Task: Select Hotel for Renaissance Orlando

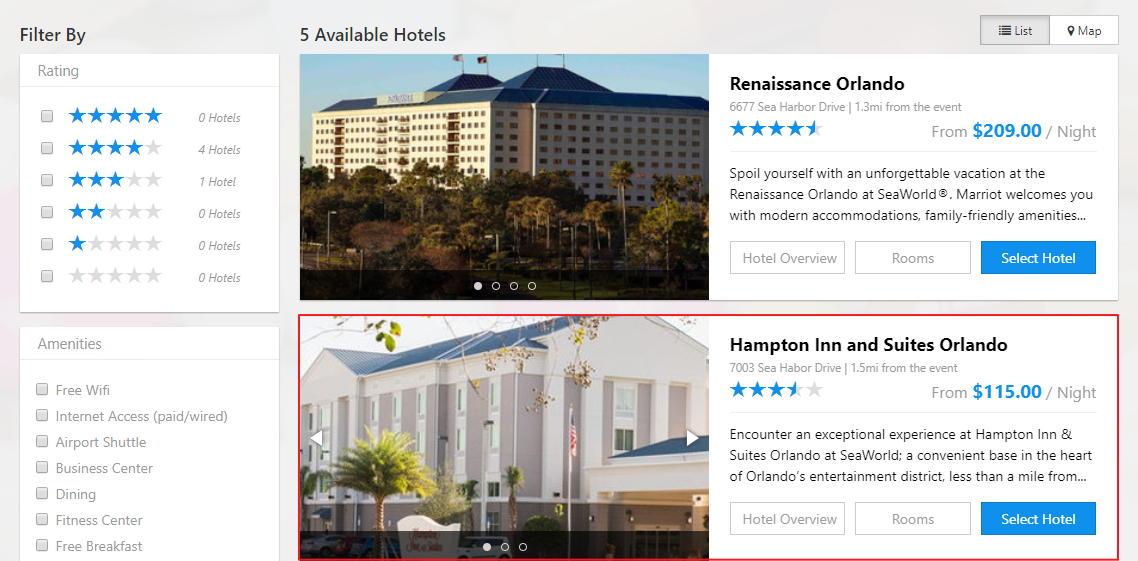Action: point(1038,258)
